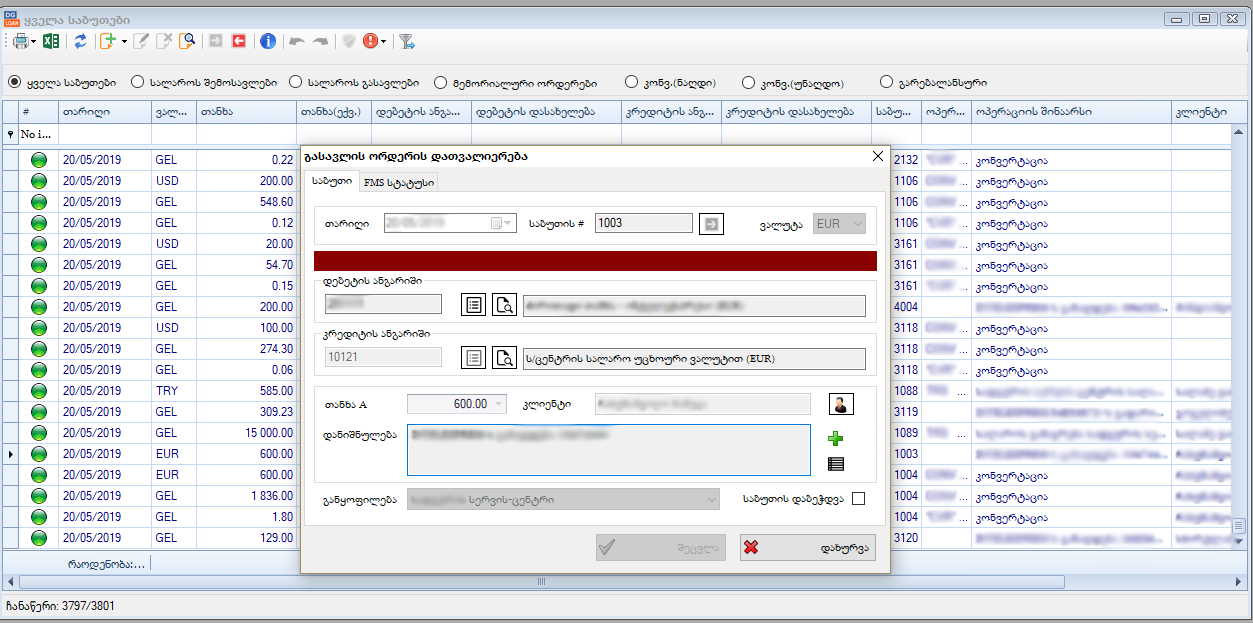
Task: Open the document preview magnifier in toolbar
Action: [x=187, y=41]
